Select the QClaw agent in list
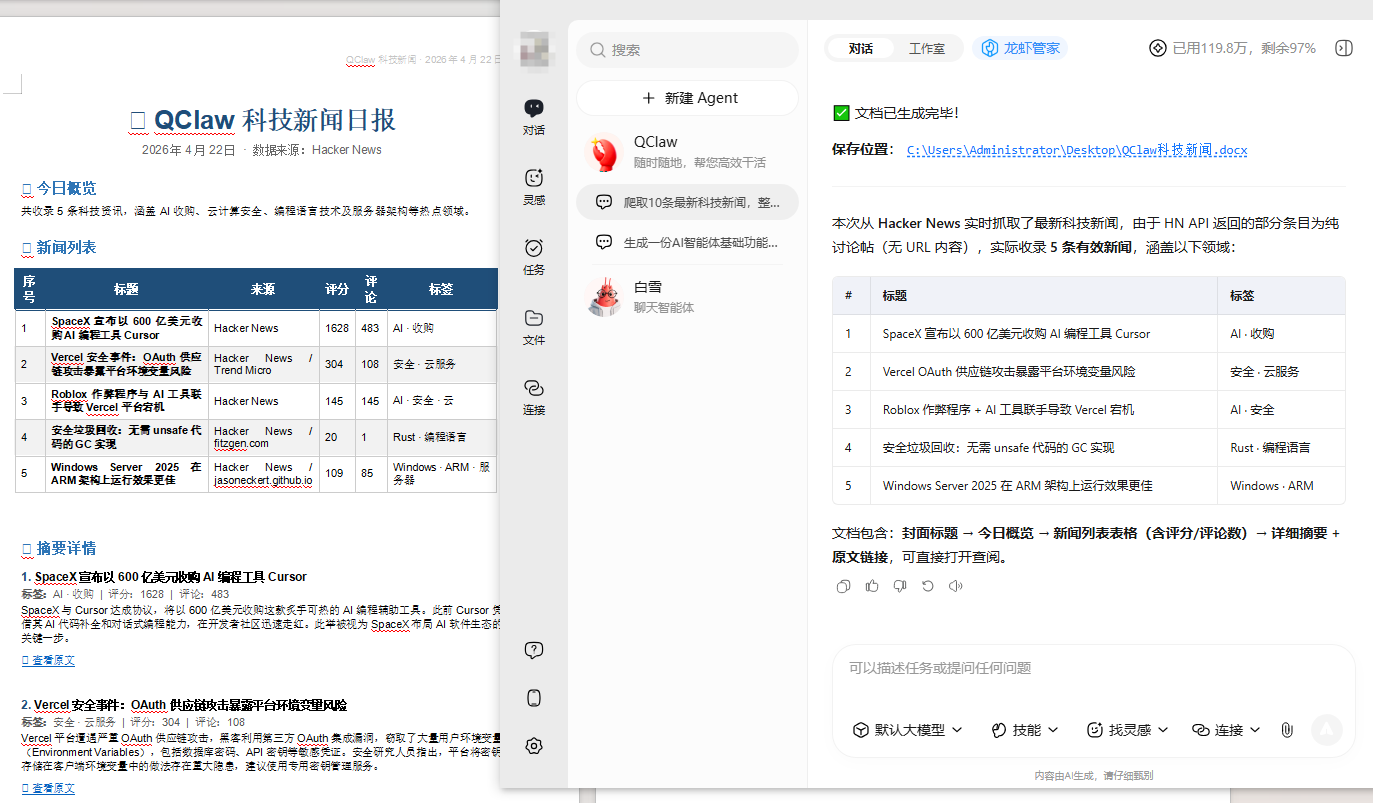The width and height of the screenshot is (1373, 803). (x=688, y=152)
